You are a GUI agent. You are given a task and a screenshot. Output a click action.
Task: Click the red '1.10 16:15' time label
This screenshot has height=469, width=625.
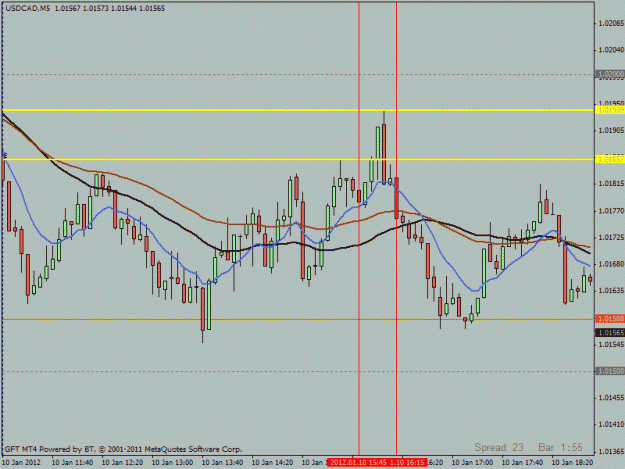[x=407, y=463]
